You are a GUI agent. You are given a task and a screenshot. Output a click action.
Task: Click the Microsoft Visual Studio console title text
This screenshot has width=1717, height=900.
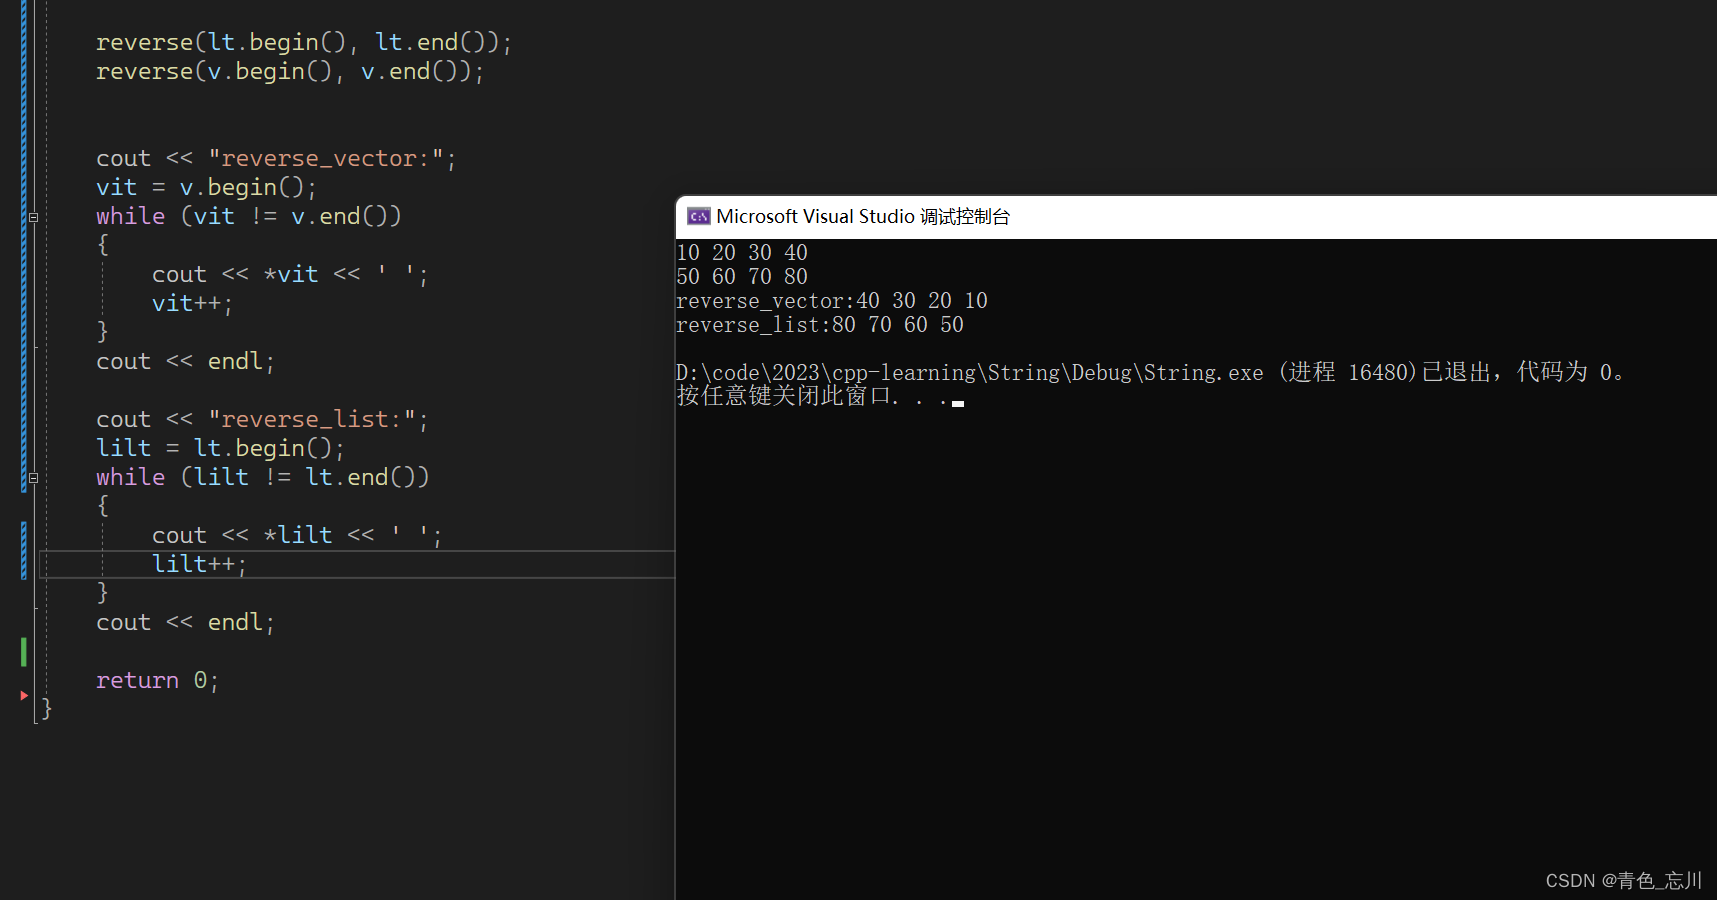click(863, 216)
